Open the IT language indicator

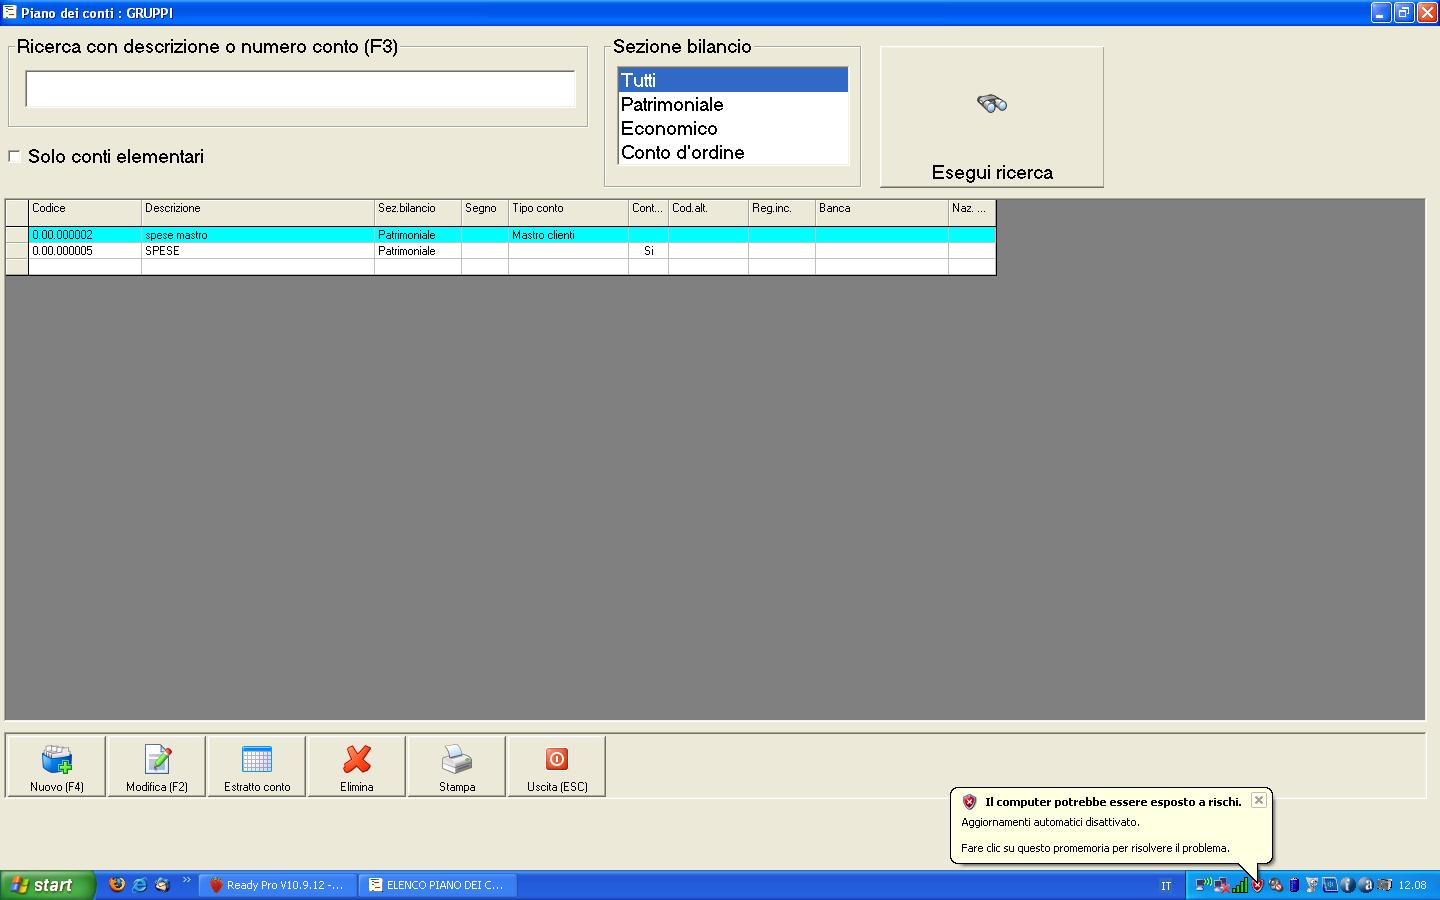[1166, 885]
